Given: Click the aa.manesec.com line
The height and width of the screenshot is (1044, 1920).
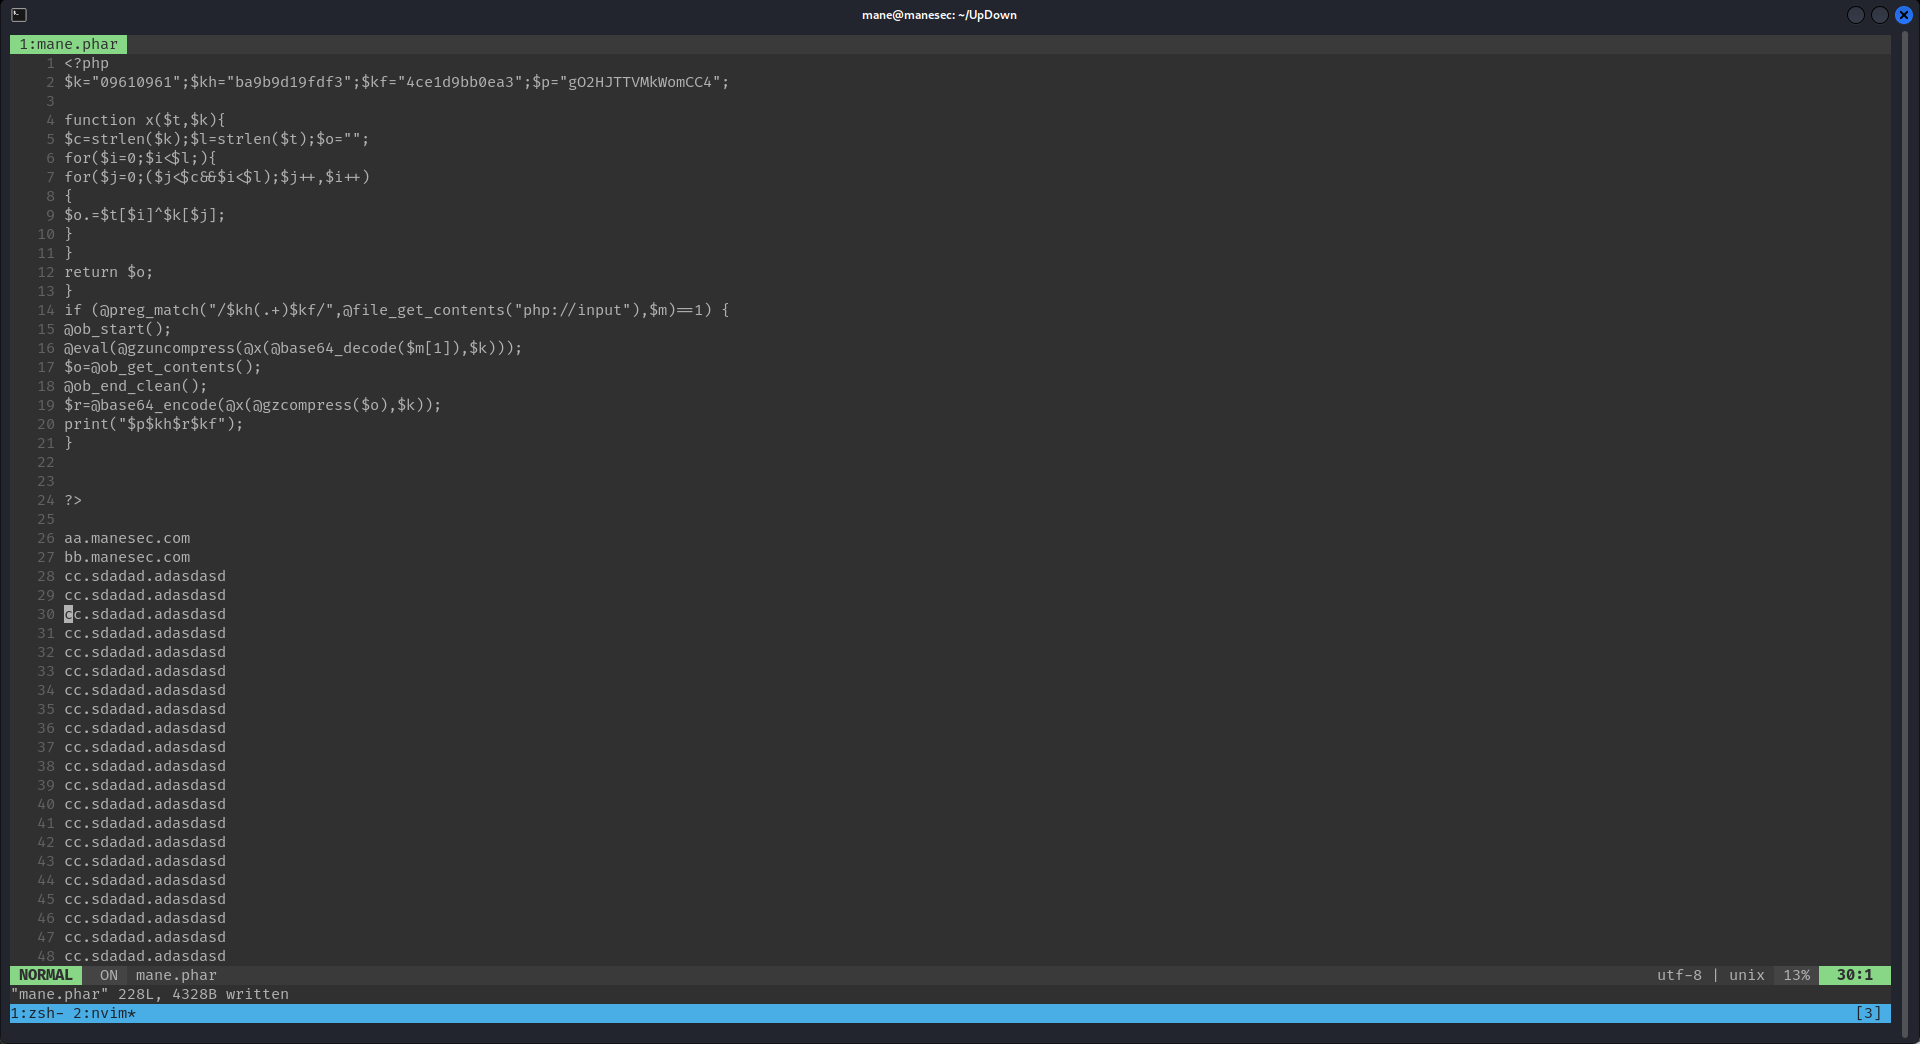Looking at the screenshot, I should point(127,538).
